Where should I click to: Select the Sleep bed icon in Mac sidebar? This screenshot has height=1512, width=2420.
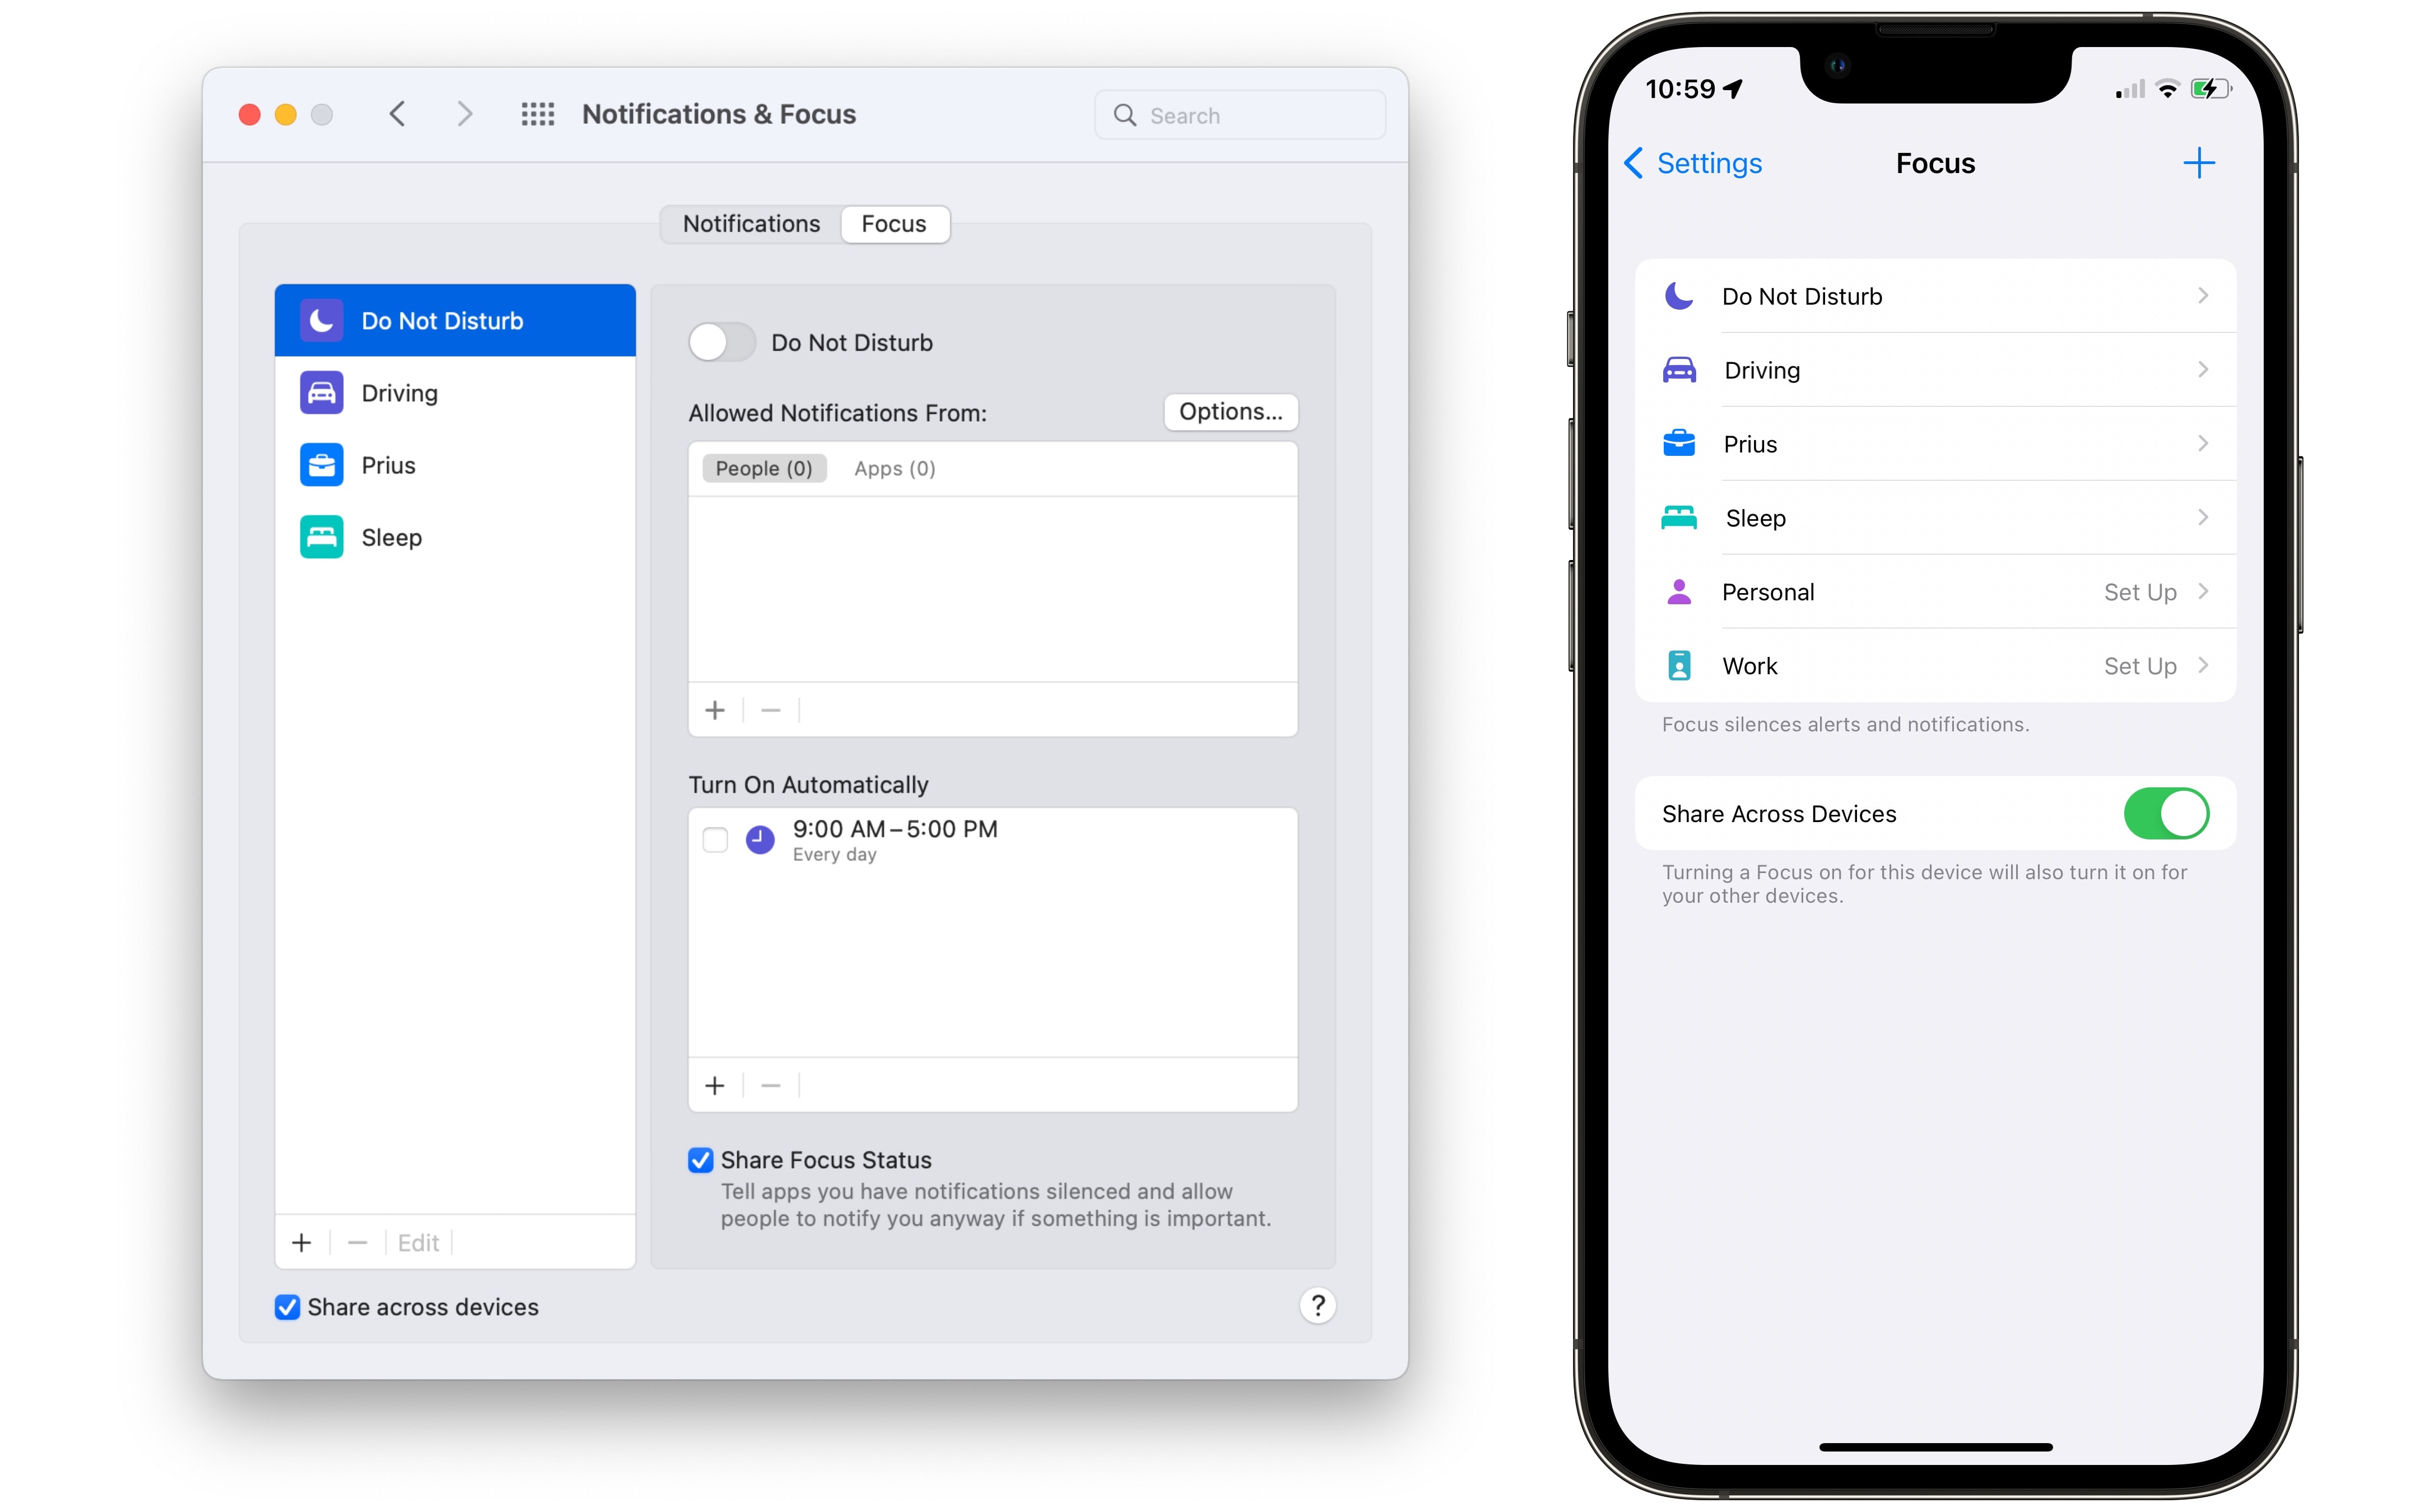(321, 537)
